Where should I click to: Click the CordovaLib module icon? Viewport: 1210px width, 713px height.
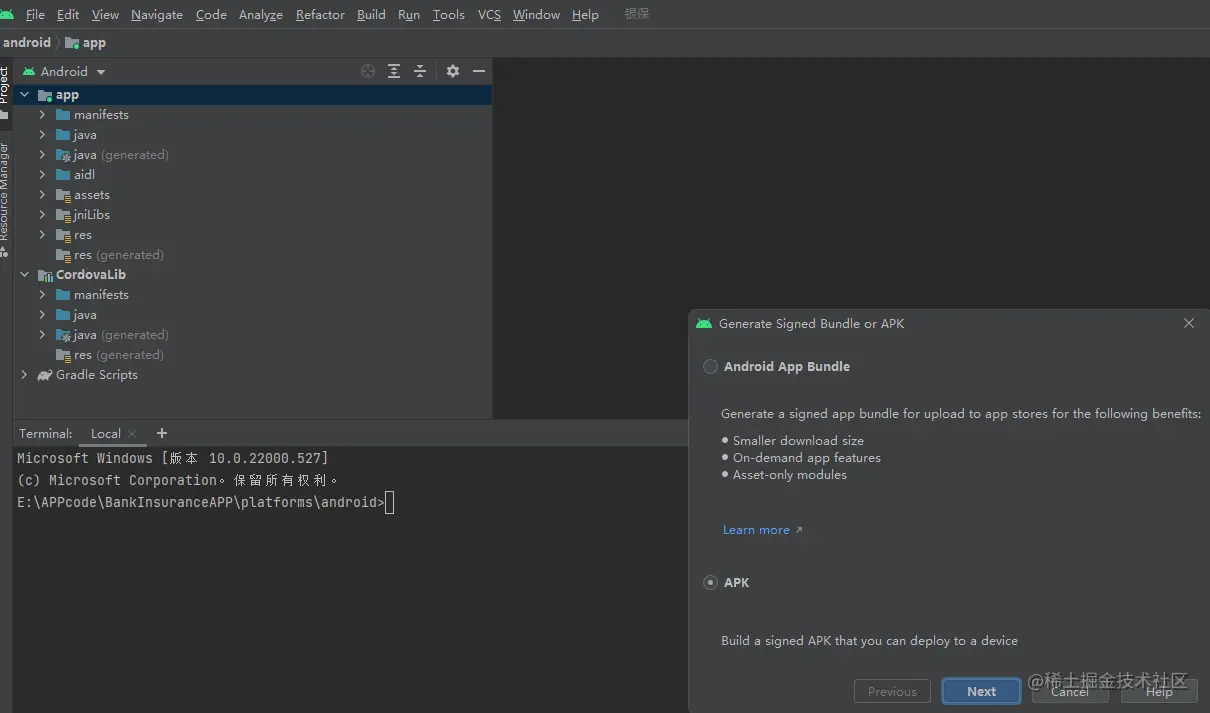click(45, 275)
